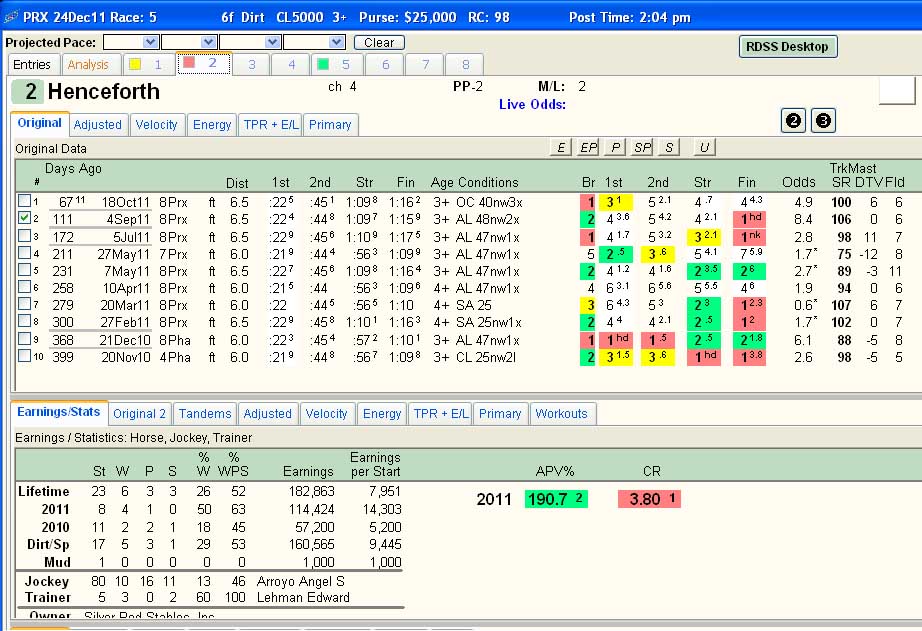Open the Original 2 tab
This screenshot has height=631, width=922.
click(140, 413)
